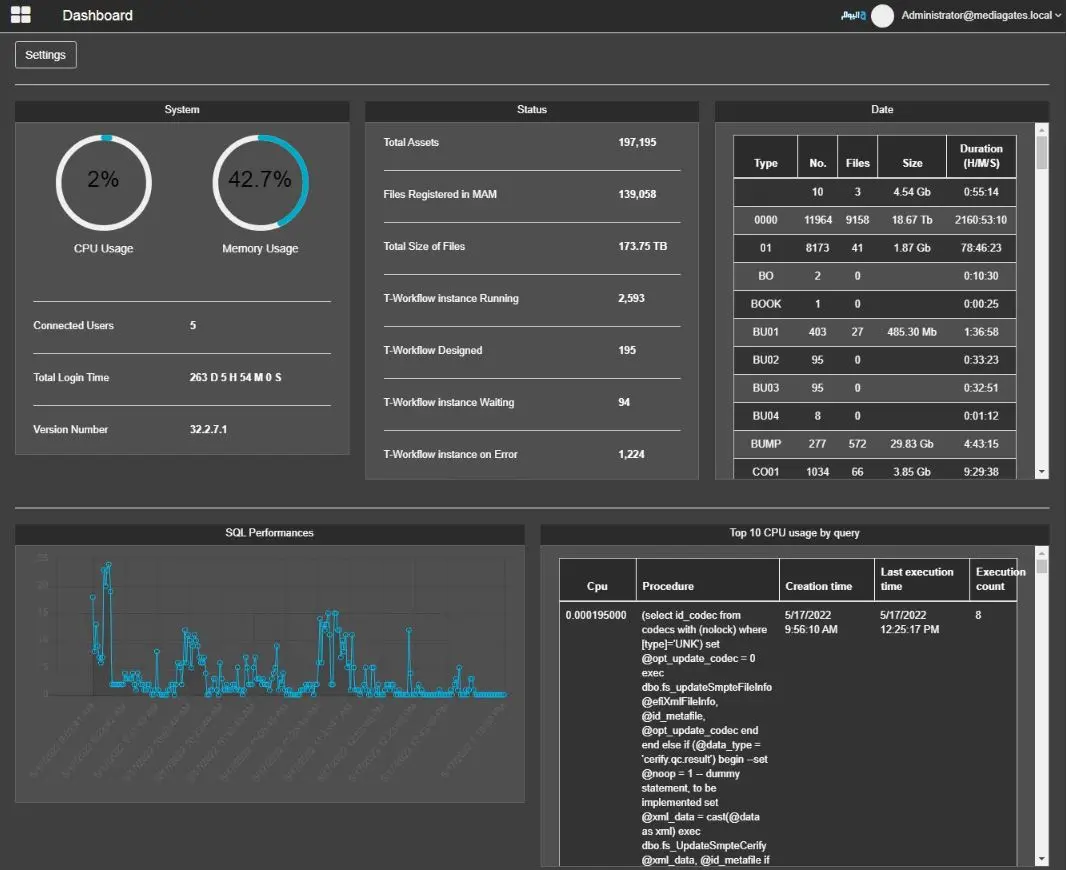Image resolution: width=1066 pixels, height=870 pixels.
Task: Expand the Administrator@mediagates.local account dropdown
Action: [981, 15]
